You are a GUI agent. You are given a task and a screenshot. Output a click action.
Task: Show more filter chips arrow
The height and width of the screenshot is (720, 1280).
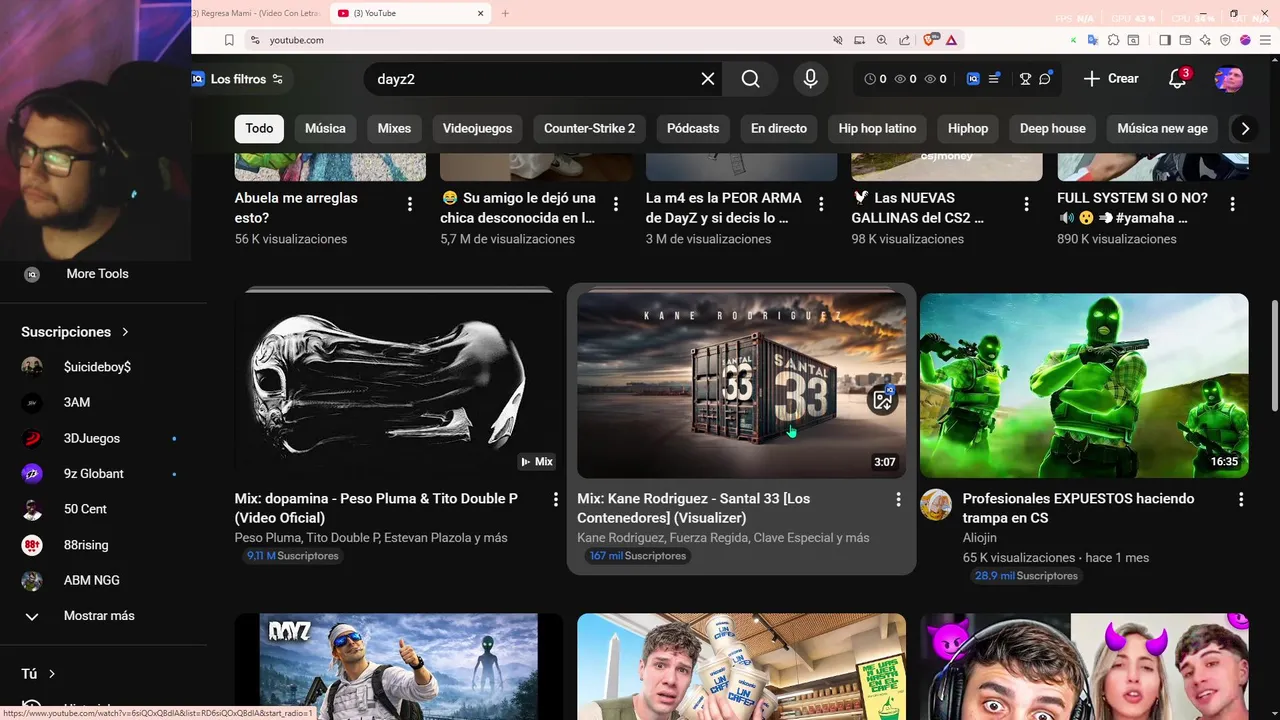1244,128
